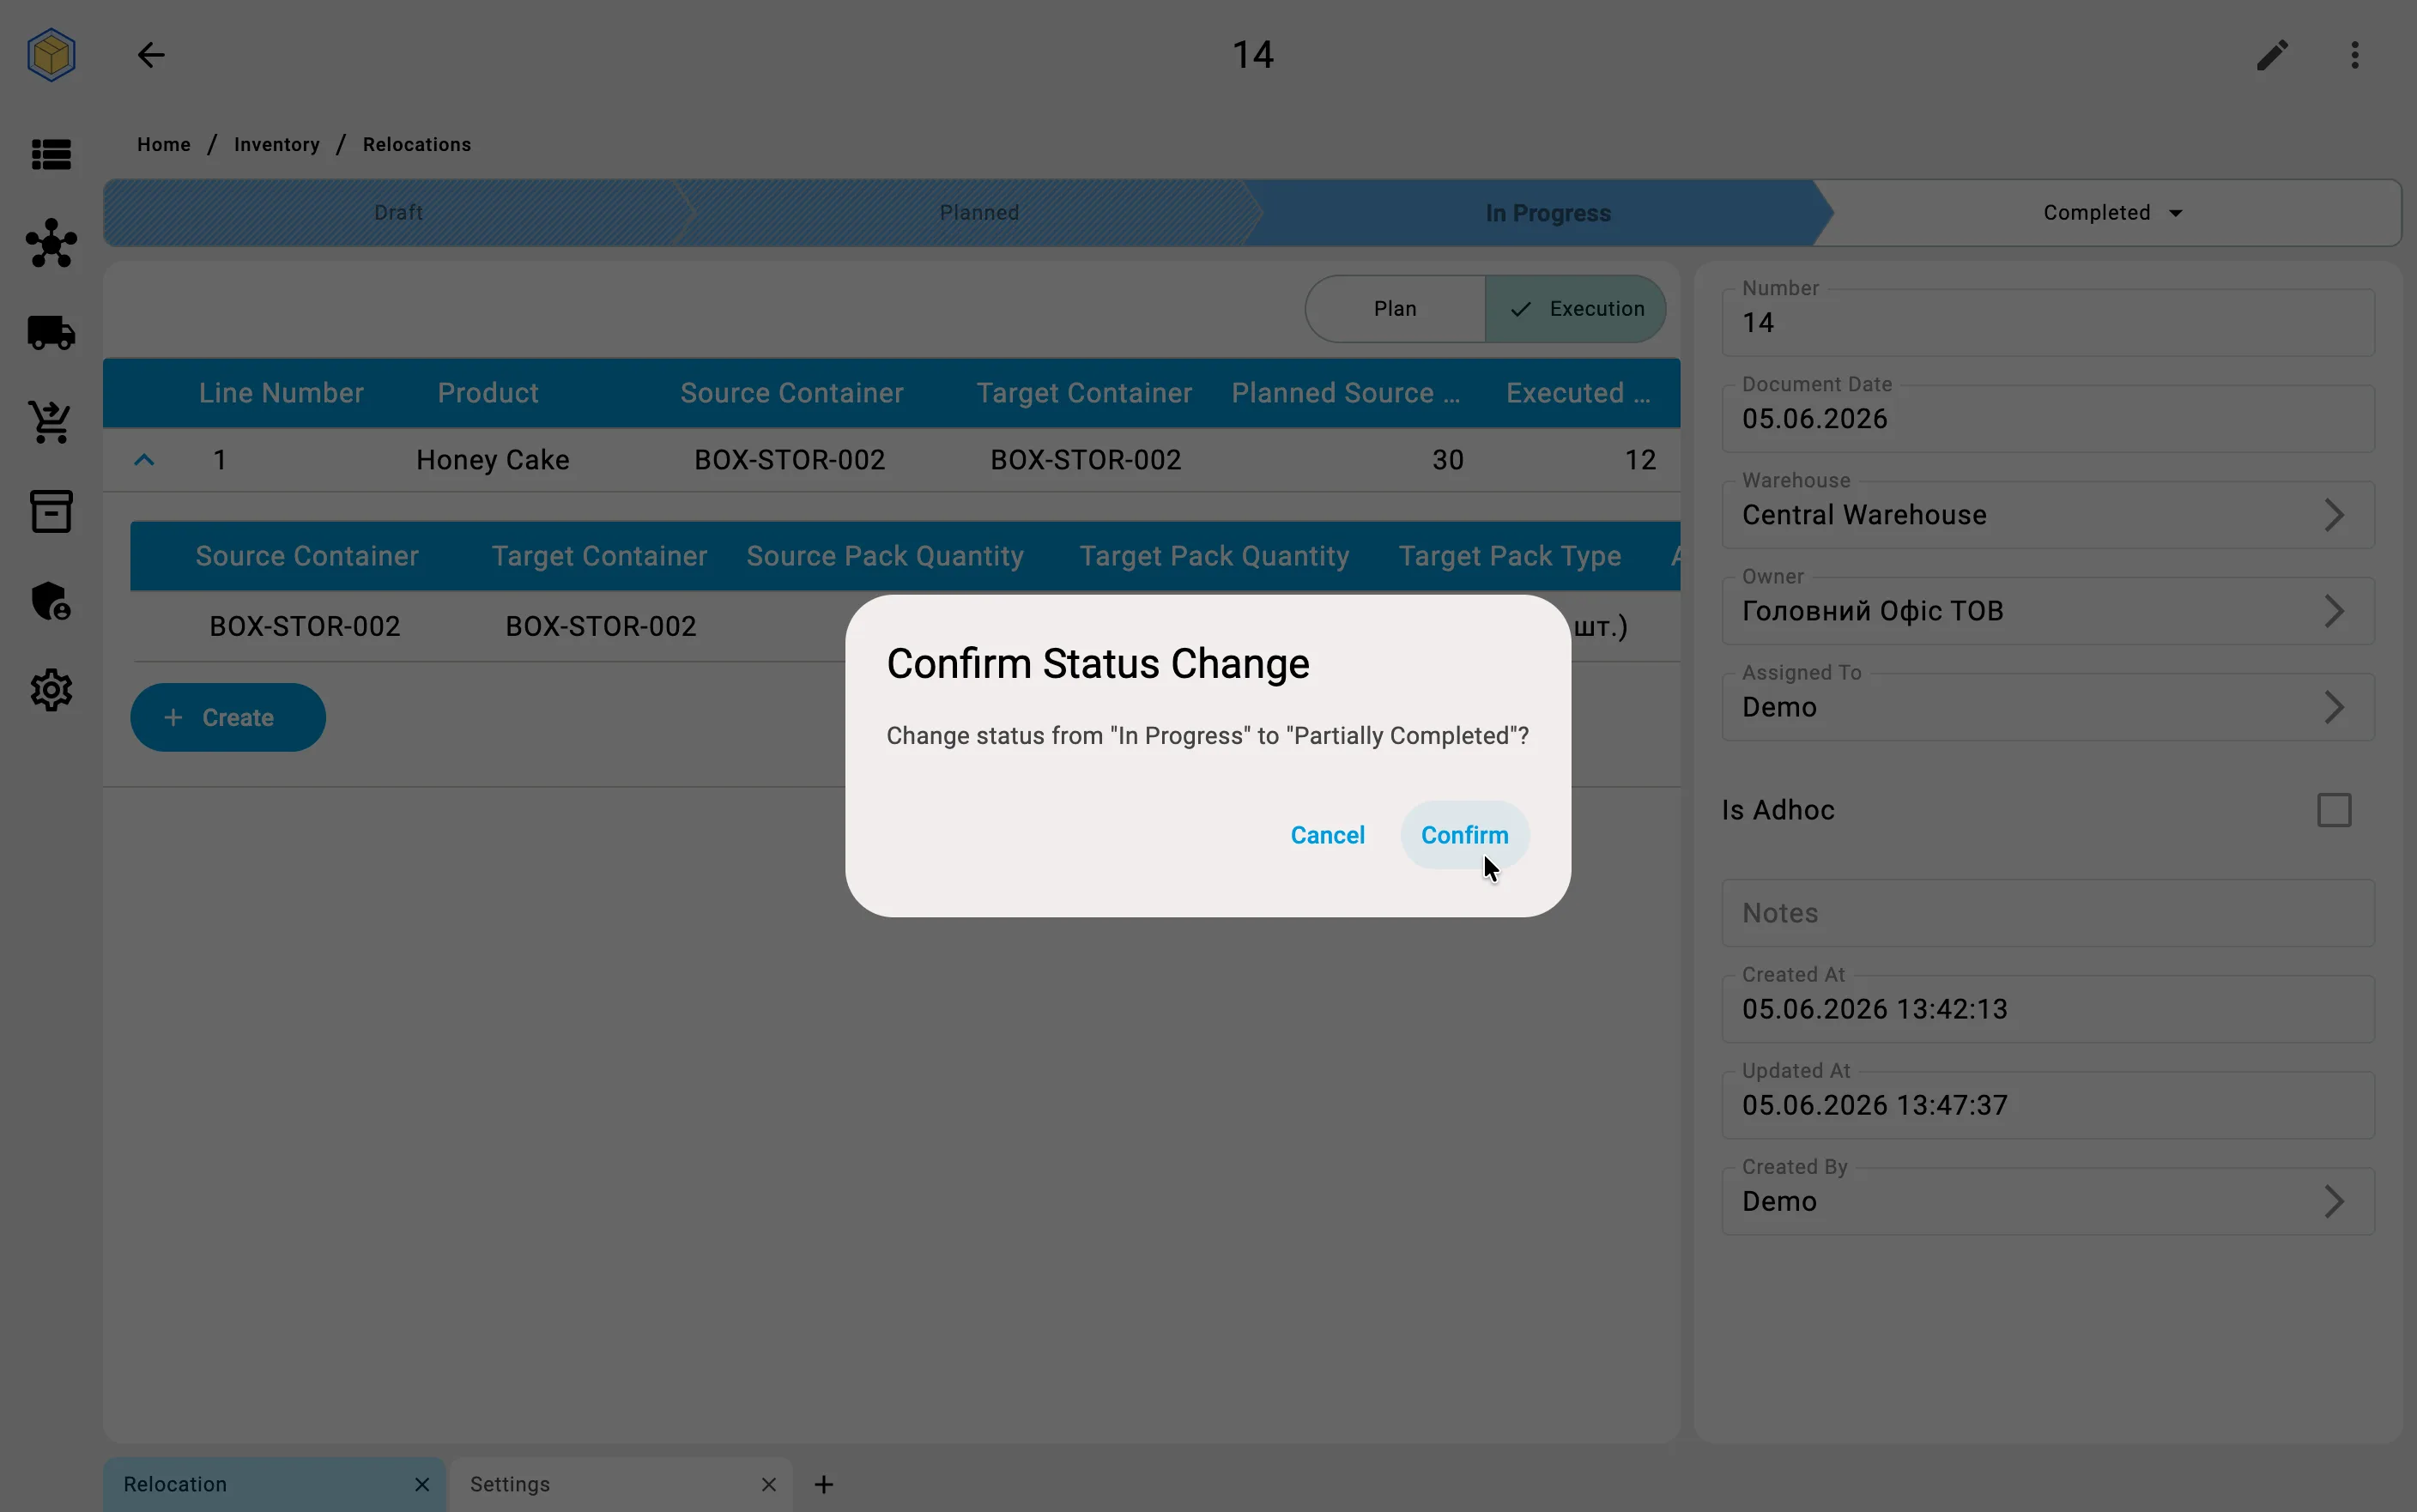Image resolution: width=2417 pixels, height=1512 pixels.
Task: Click the back arrow icon
Action: pos(151,55)
